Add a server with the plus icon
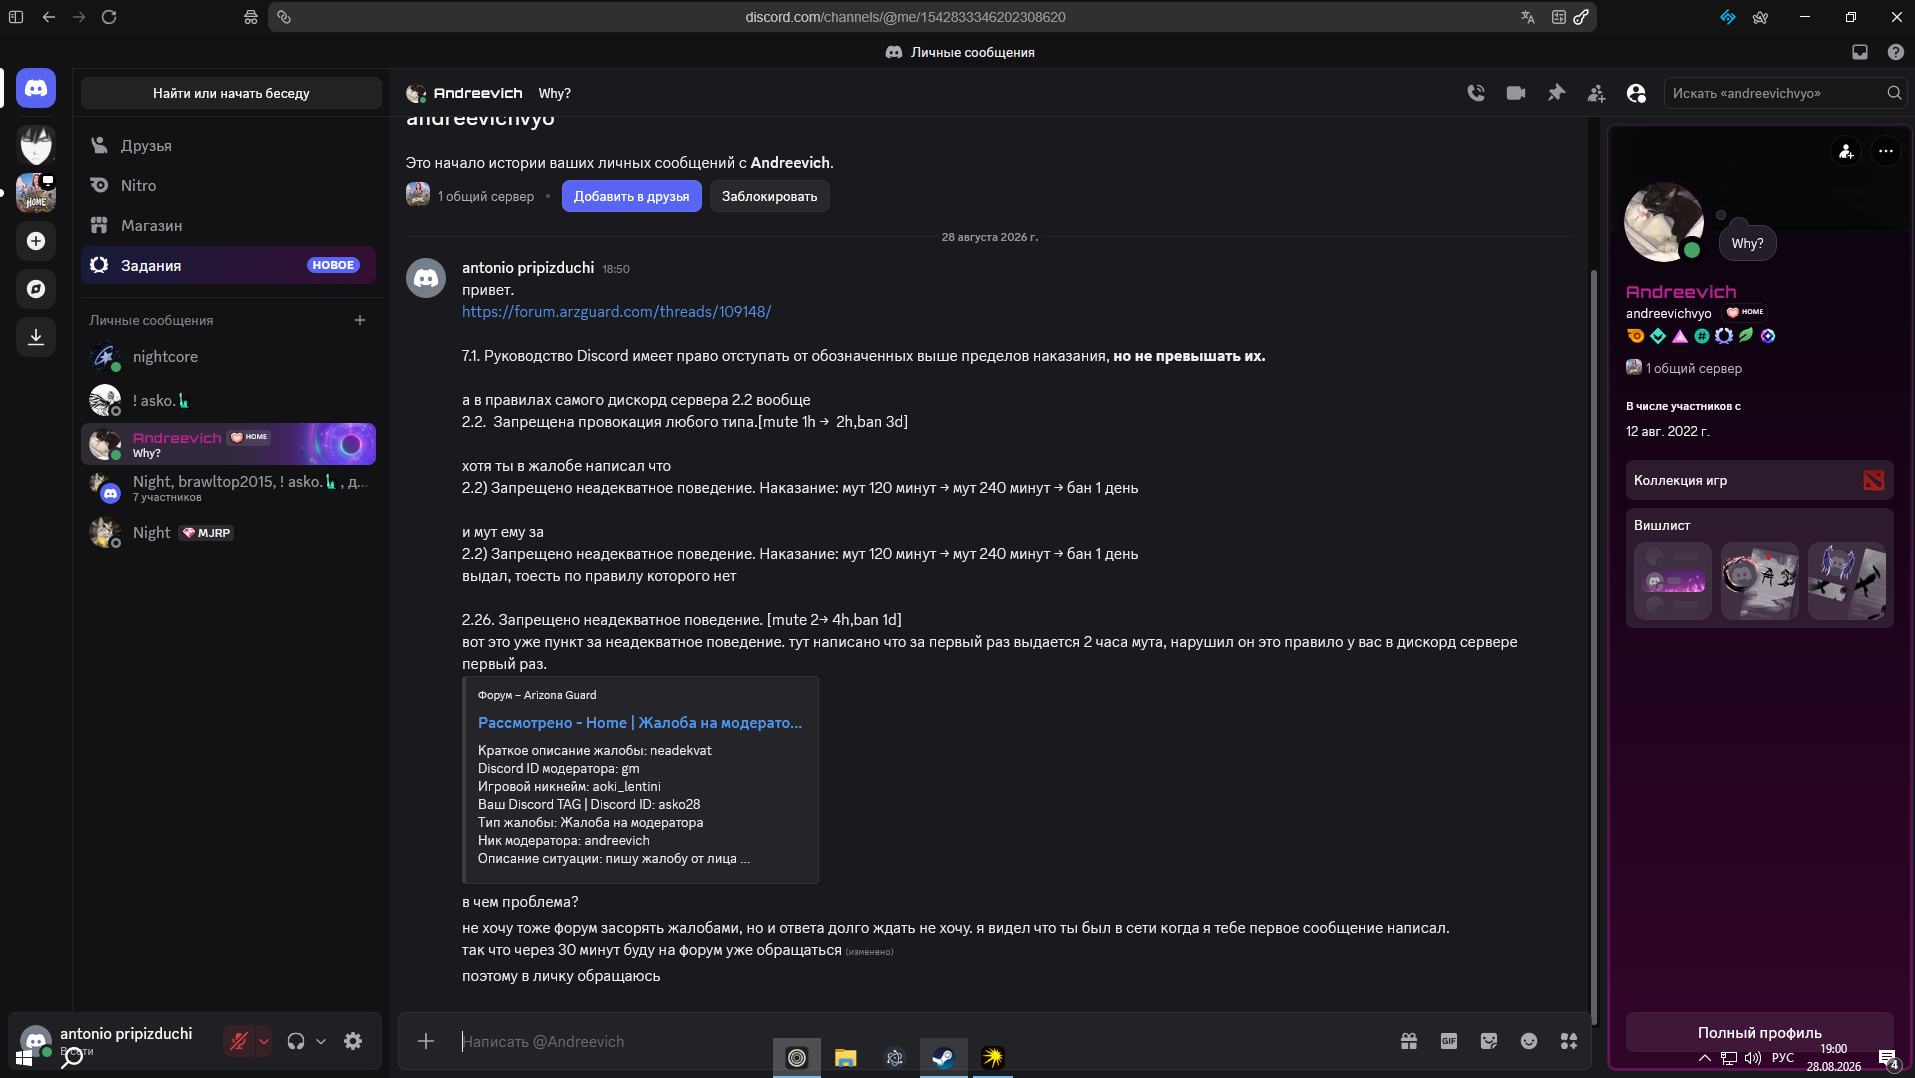The width and height of the screenshot is (1915, 1078). 36,241
